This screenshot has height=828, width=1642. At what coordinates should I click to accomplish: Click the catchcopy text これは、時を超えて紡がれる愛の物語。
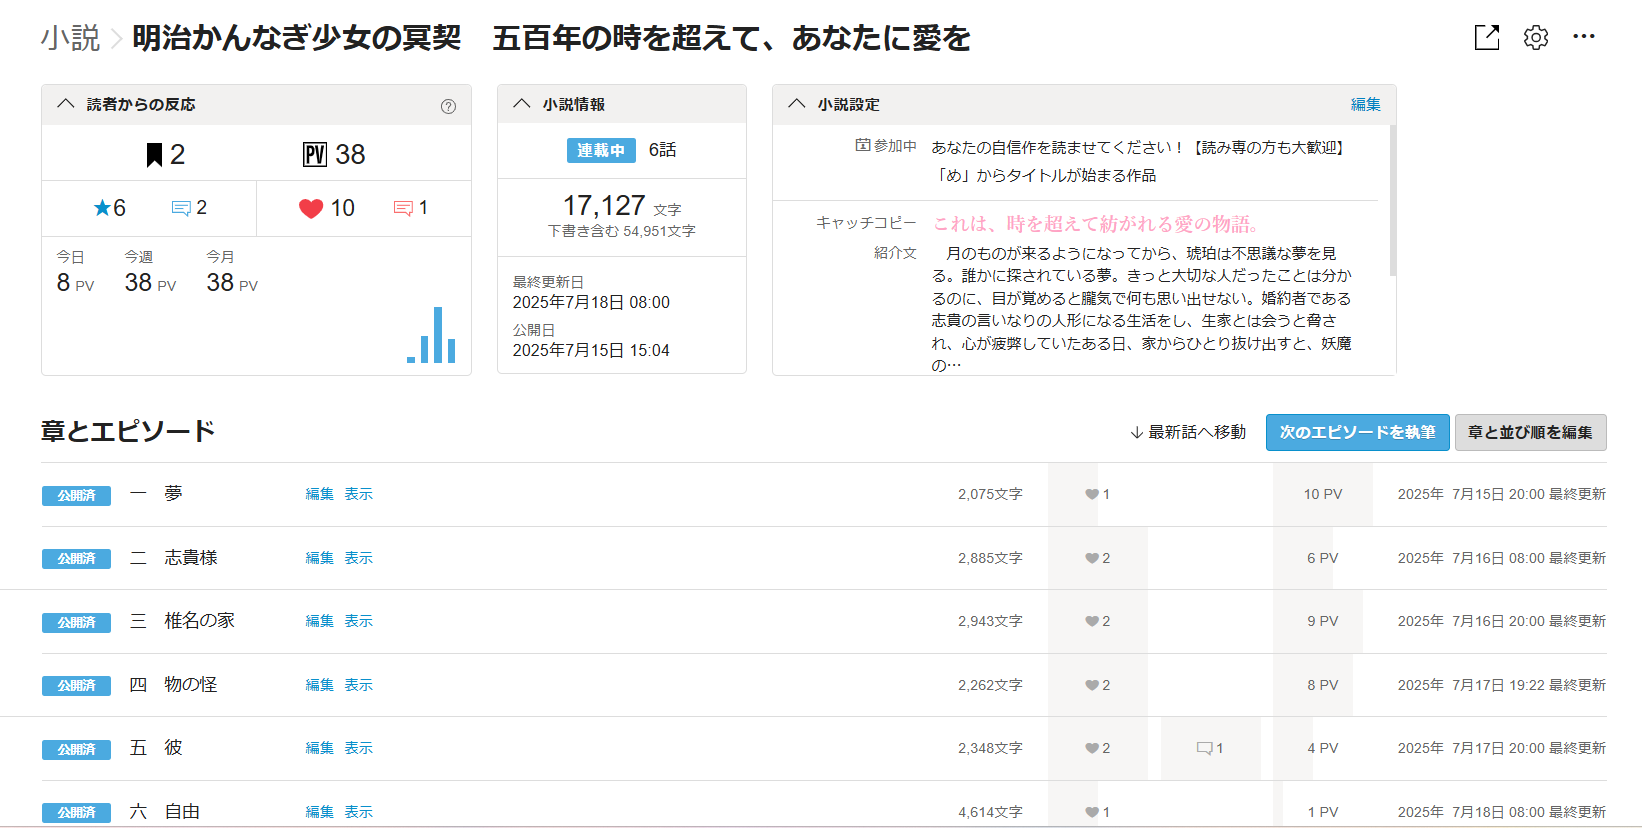pos(1096,224)
